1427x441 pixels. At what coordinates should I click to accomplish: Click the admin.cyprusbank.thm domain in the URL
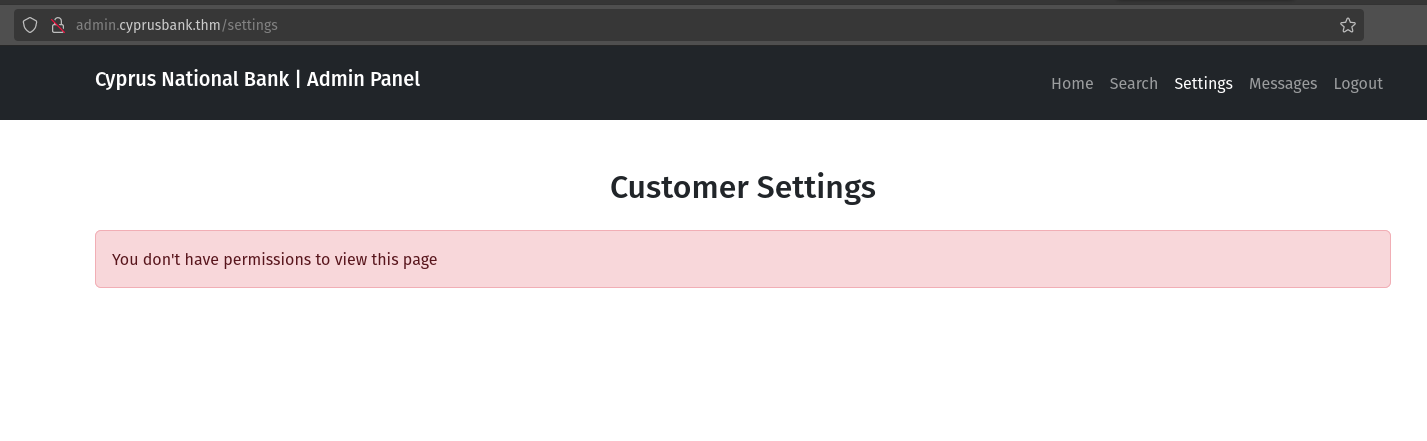point(148,25)
